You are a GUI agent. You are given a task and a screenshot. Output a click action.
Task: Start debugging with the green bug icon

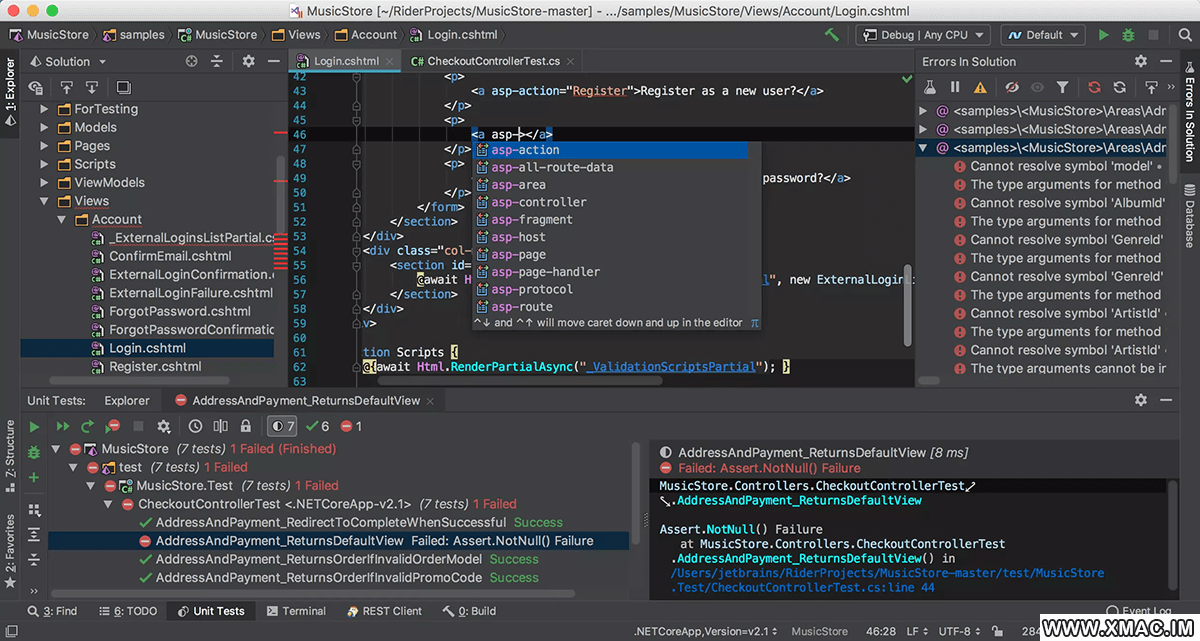click(1128, 35)
